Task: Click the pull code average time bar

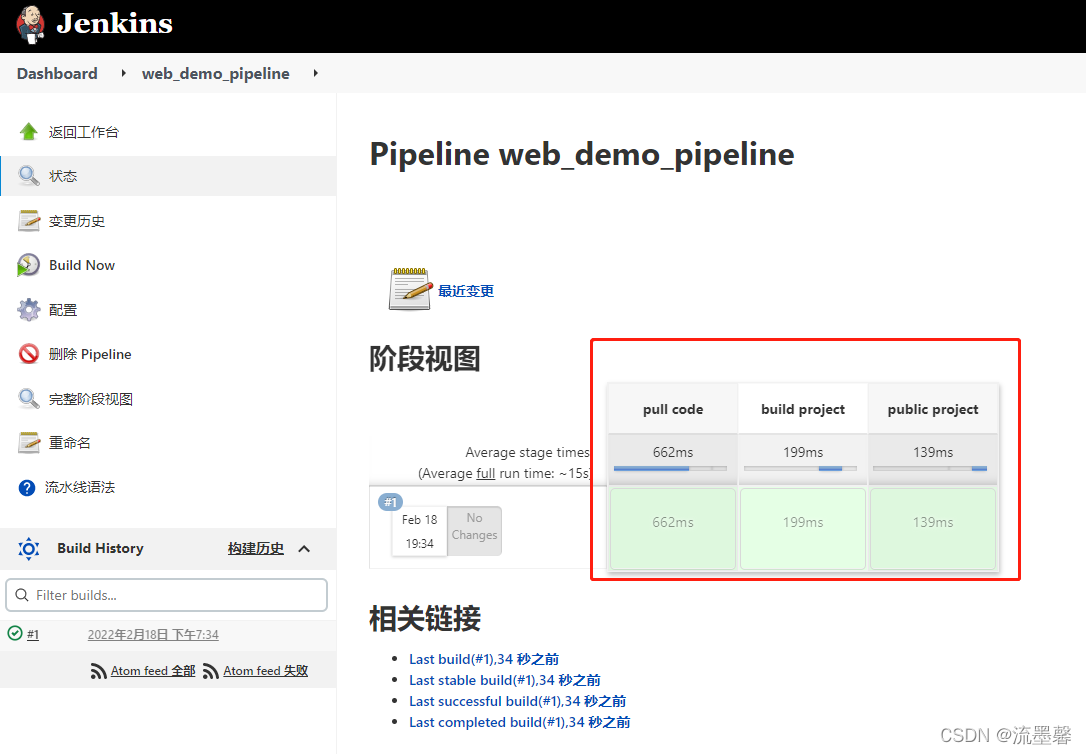Action: (x=670, y=469)
